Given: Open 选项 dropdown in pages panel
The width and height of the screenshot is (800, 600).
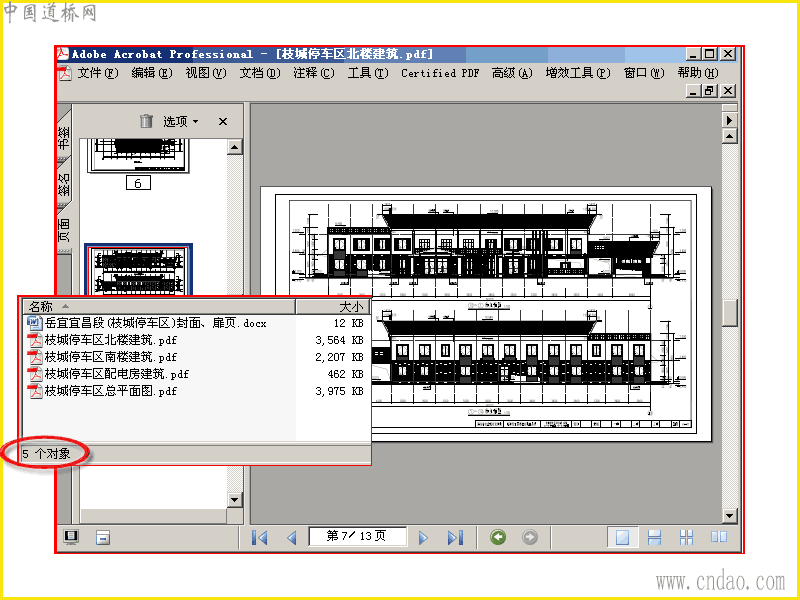Looking at the screenshot, I should click(181, 121).
